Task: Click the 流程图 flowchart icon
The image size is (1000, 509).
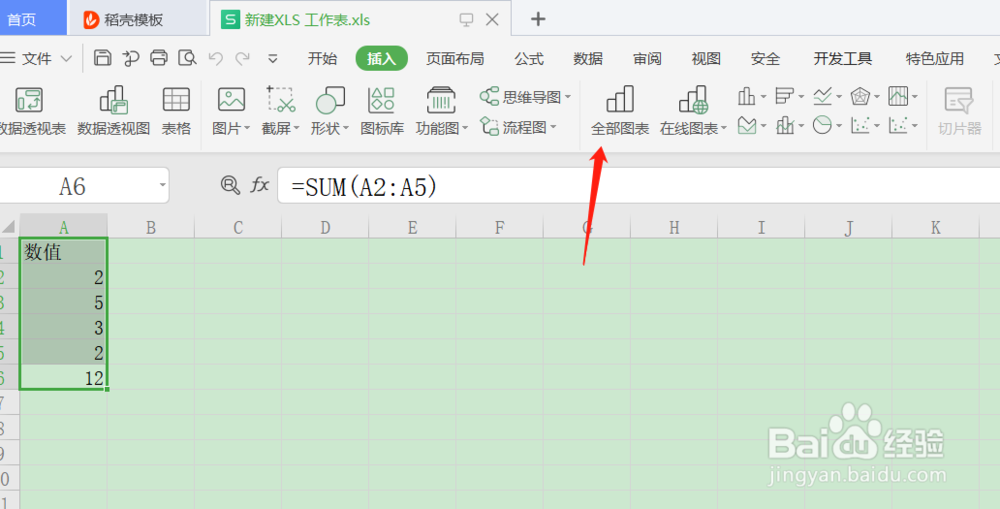Action: [x=490, y=126]
